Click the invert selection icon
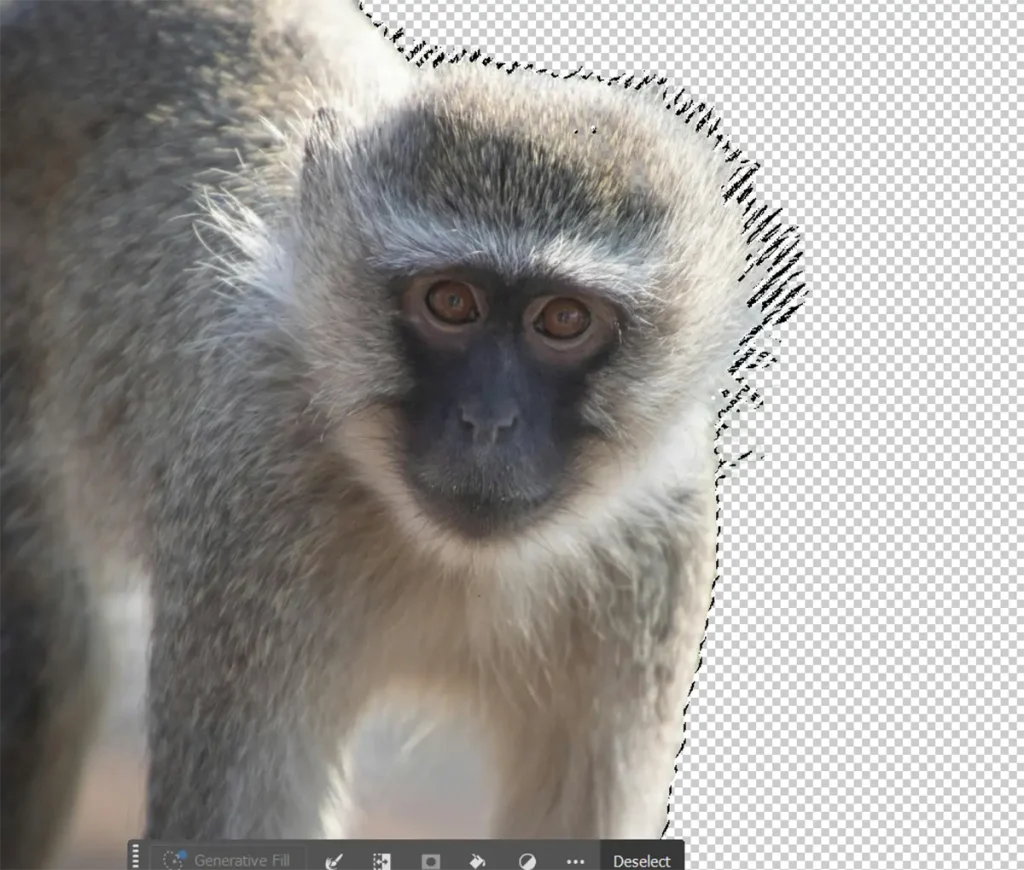1024x870 pixels. [x=381, y=862]
